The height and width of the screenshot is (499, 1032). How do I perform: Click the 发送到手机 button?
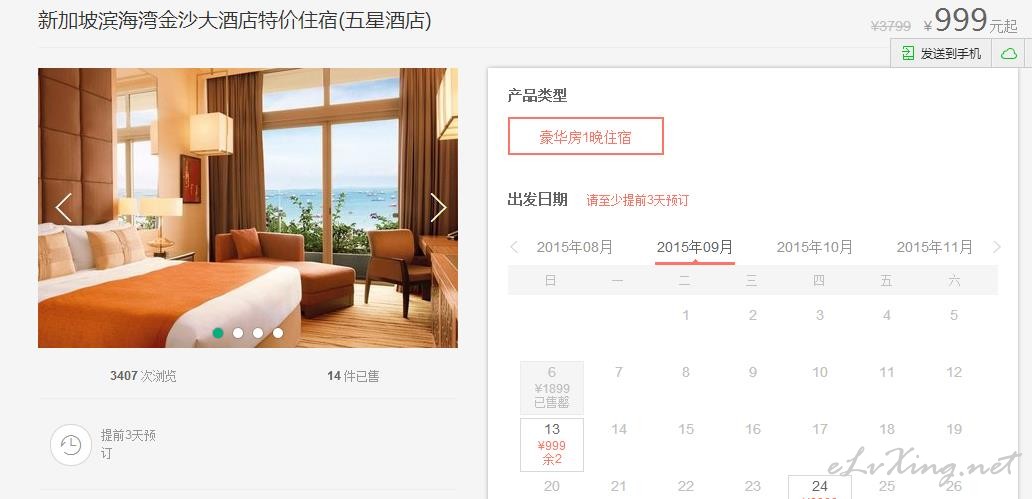coord(942,53)
